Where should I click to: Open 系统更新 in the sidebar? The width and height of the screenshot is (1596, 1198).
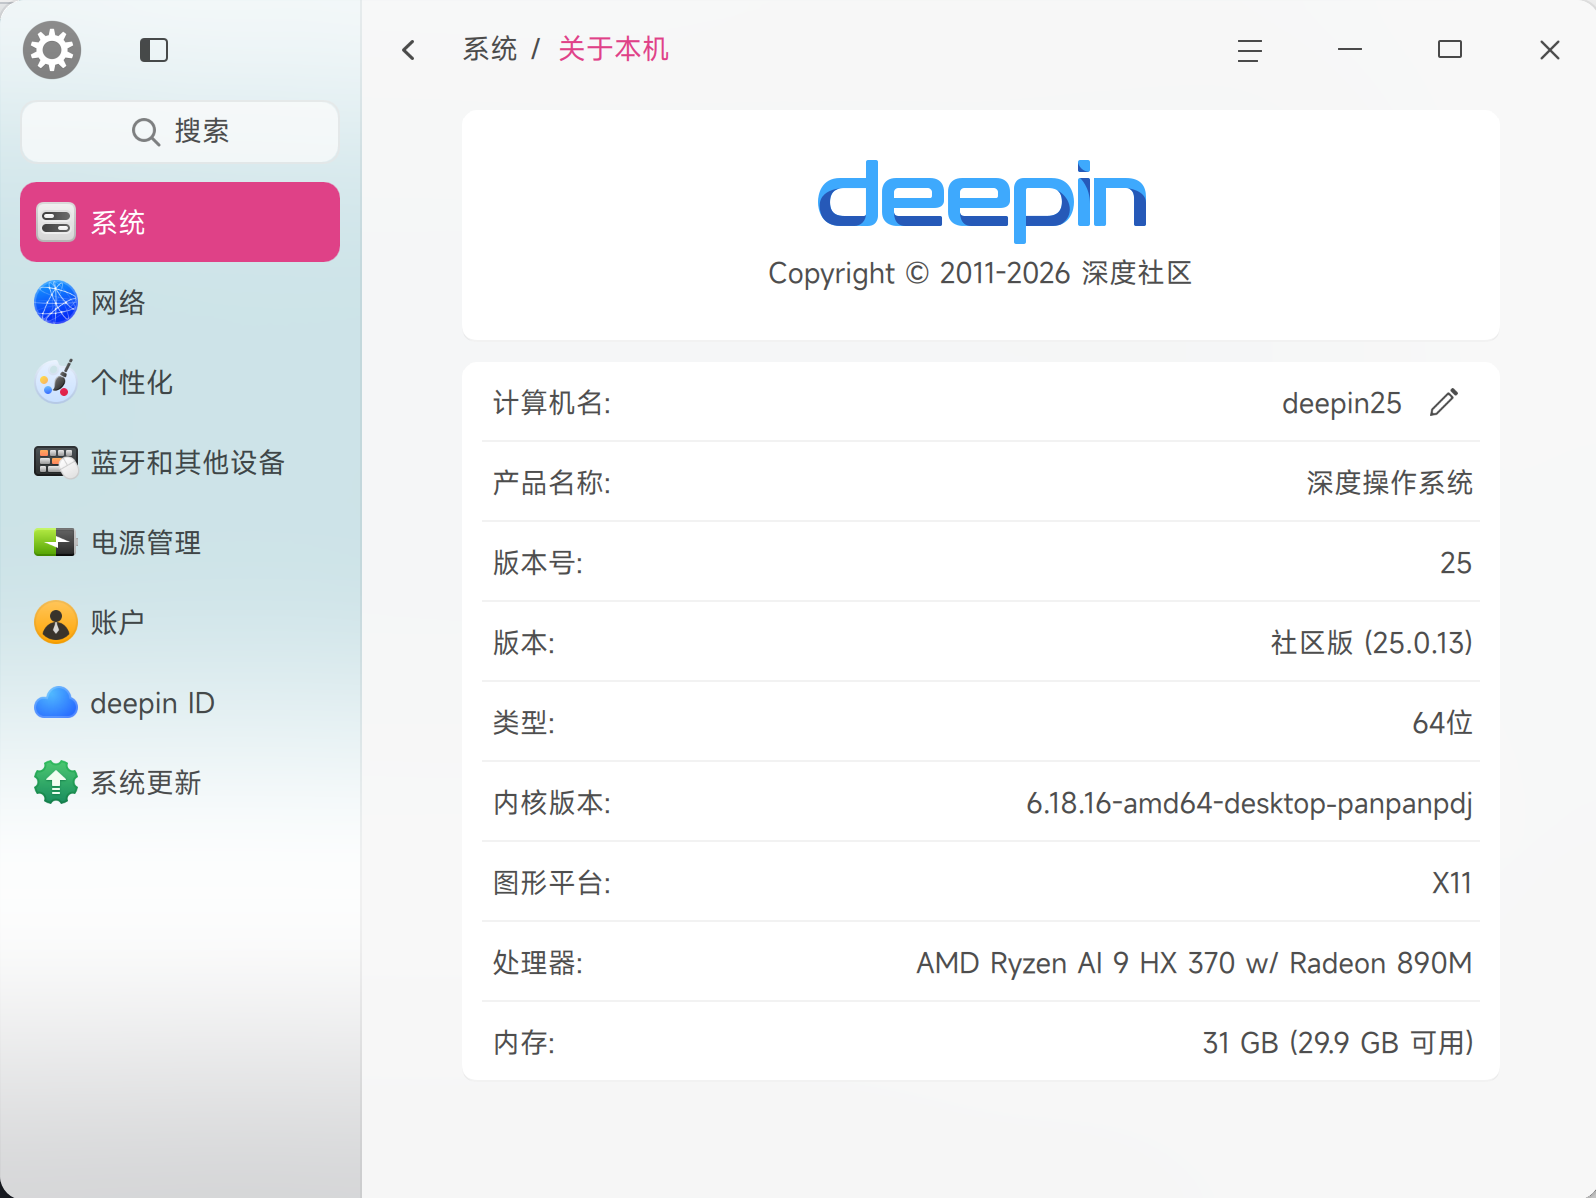(x=180, y=782)
